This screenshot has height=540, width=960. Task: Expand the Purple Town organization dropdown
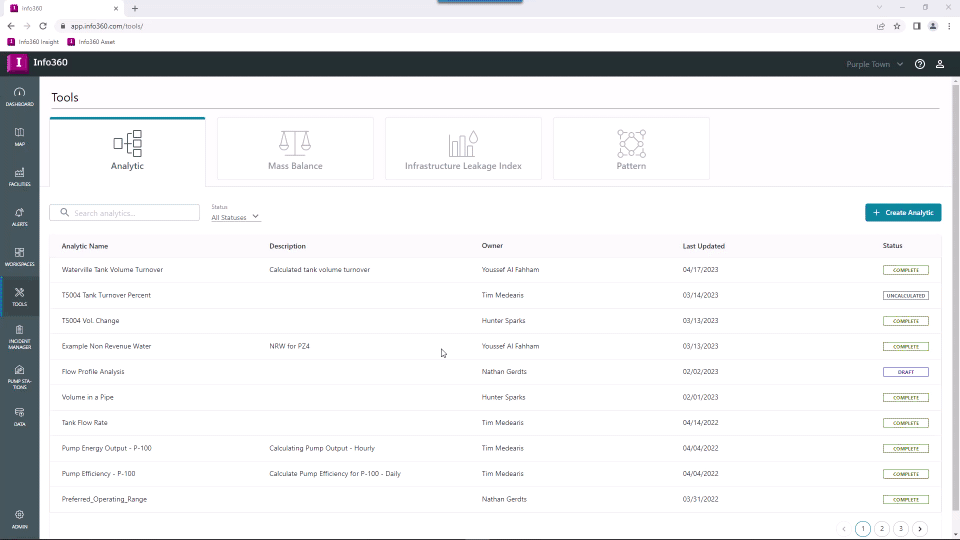874,64
